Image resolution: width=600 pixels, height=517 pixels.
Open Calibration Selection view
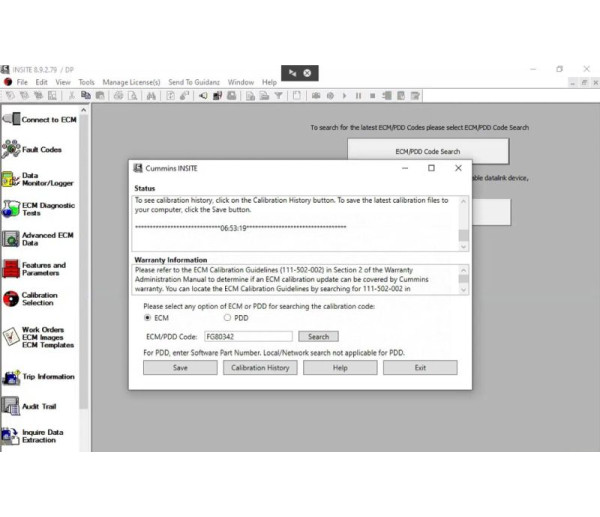(38, 299)
